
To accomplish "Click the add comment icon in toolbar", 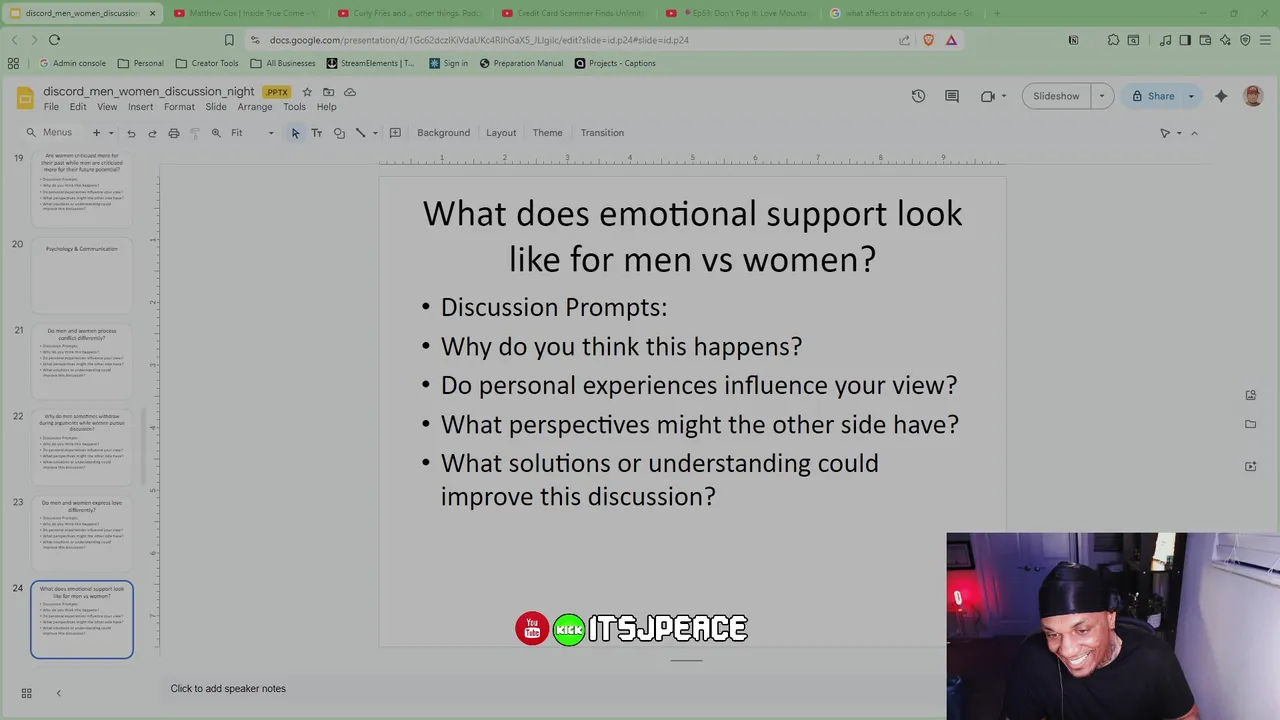I will coord(395,133).
